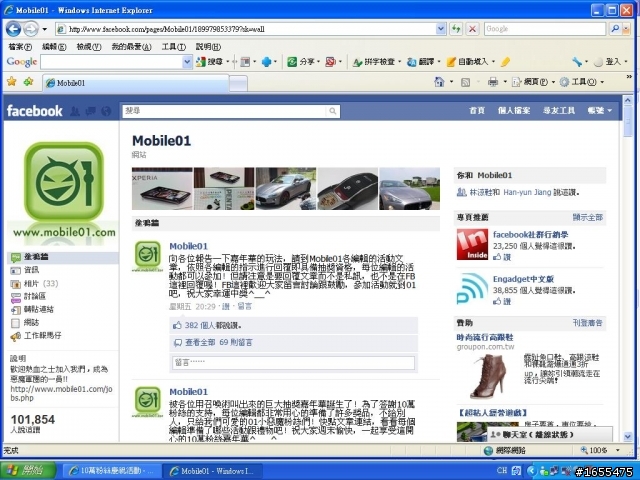Click the XPERIA phone photo thumbnail

[x=162, y=189]
